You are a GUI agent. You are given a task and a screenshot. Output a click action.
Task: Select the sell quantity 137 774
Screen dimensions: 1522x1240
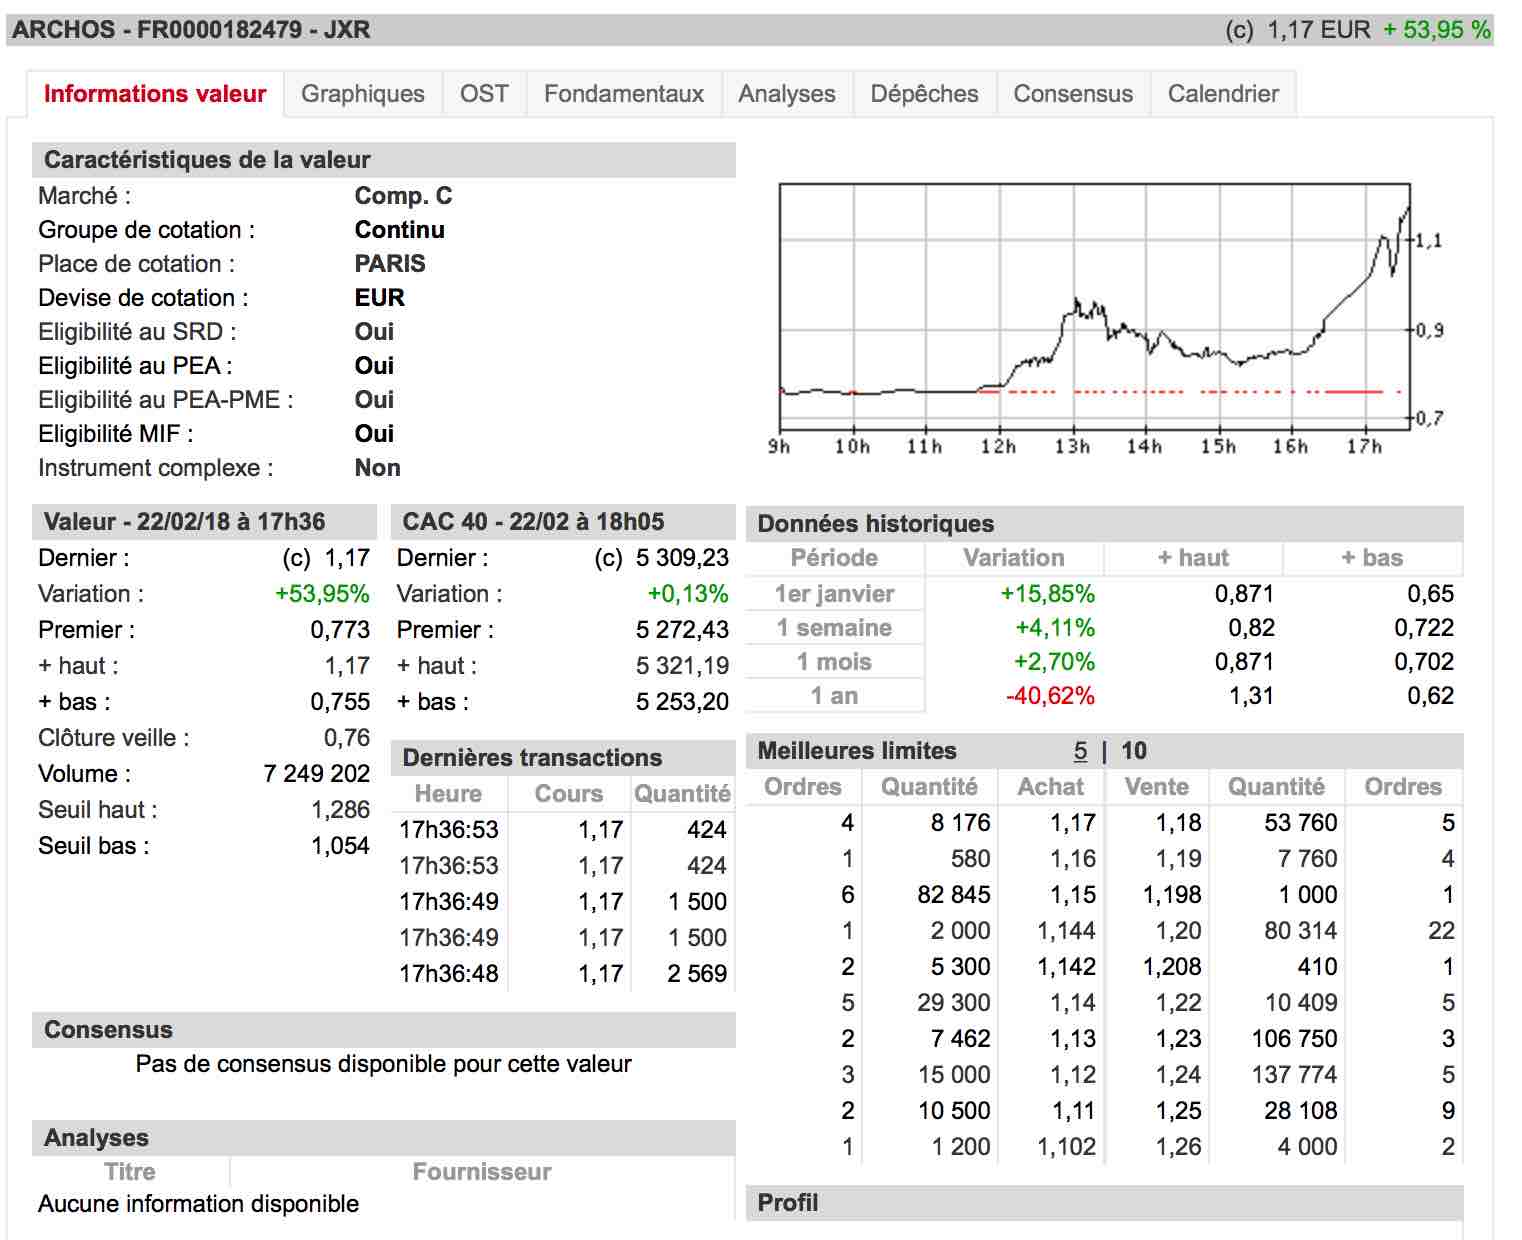pos(1294,1075)
